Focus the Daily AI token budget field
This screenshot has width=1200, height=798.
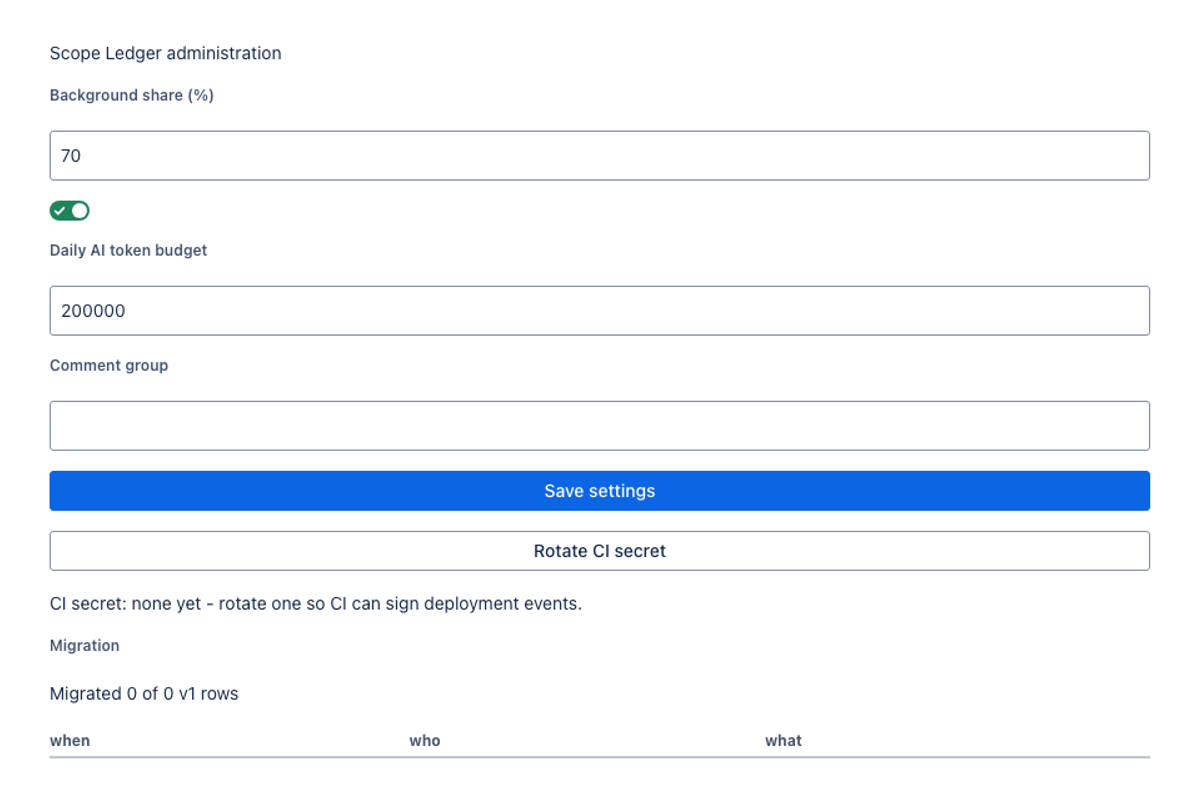(x=600, y=311)
